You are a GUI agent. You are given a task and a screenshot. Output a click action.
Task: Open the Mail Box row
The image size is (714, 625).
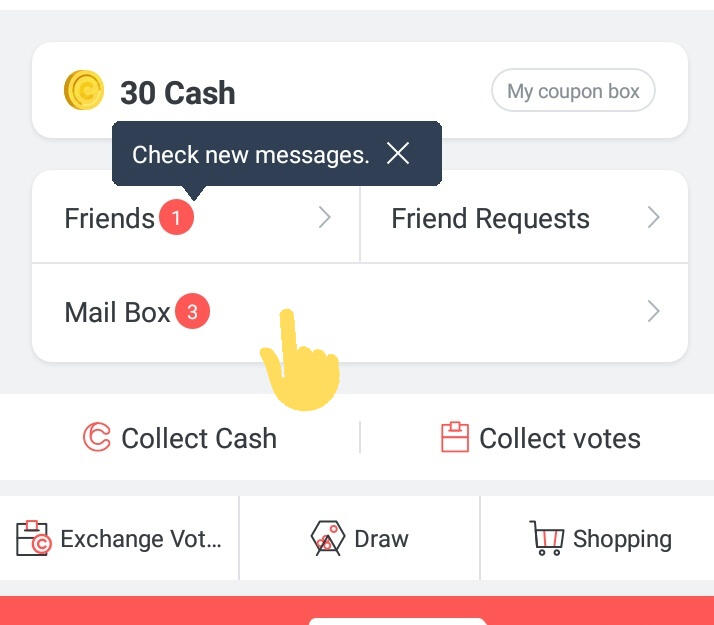[x=360, y=313]
